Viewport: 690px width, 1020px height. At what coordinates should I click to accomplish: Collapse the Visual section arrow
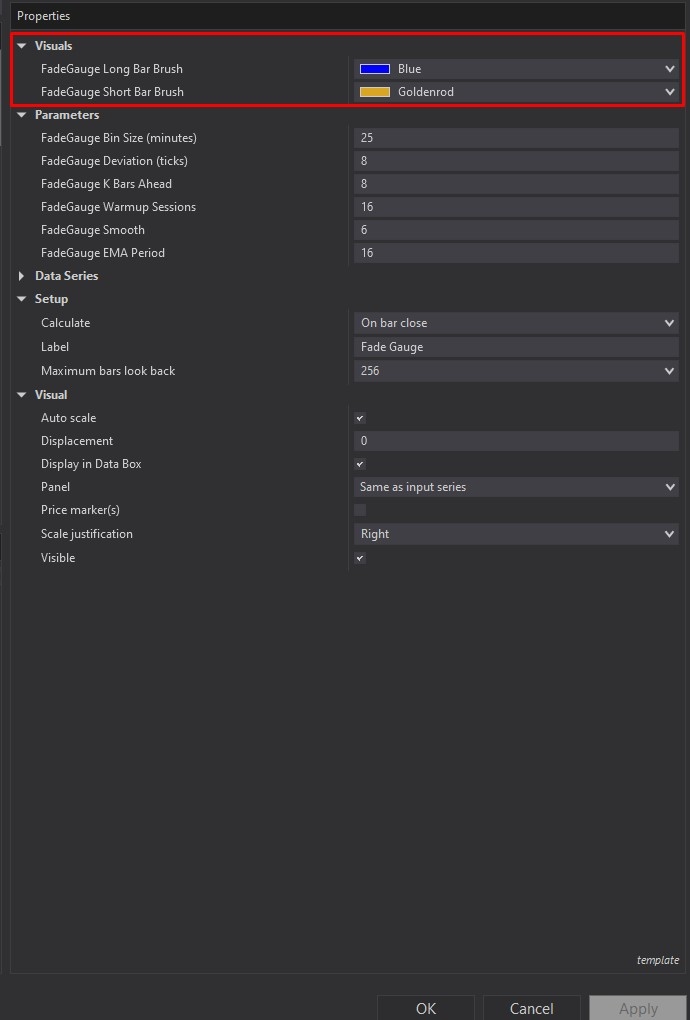click(22, 395)
